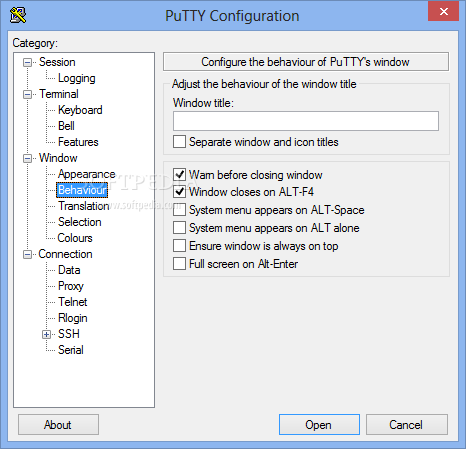
Task: Collapse the Window tree node
Action: (x=27, y=158)
